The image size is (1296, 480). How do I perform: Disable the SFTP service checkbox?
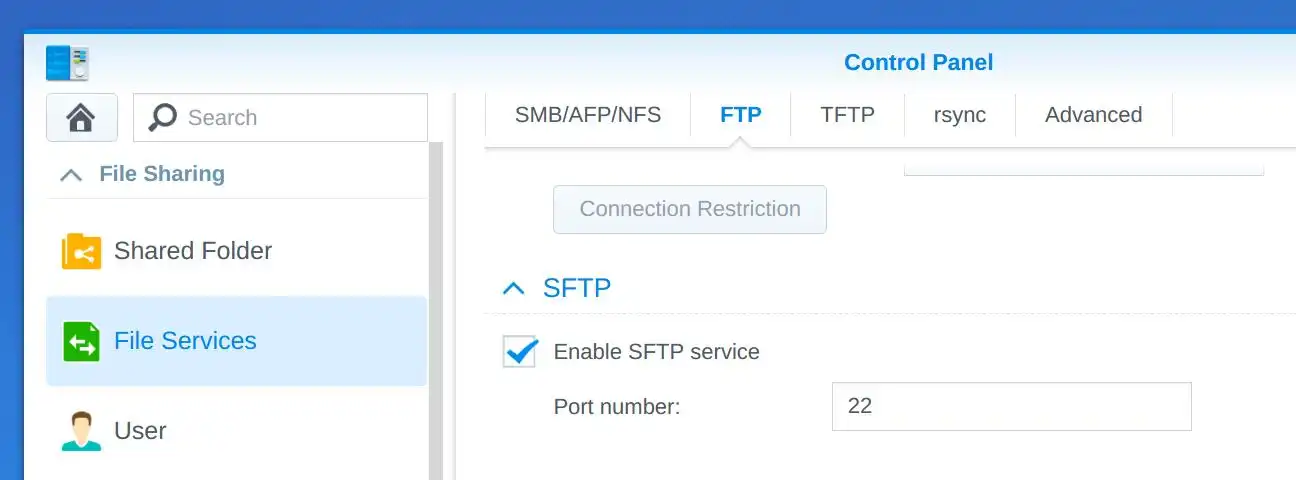tap(520, 352)
